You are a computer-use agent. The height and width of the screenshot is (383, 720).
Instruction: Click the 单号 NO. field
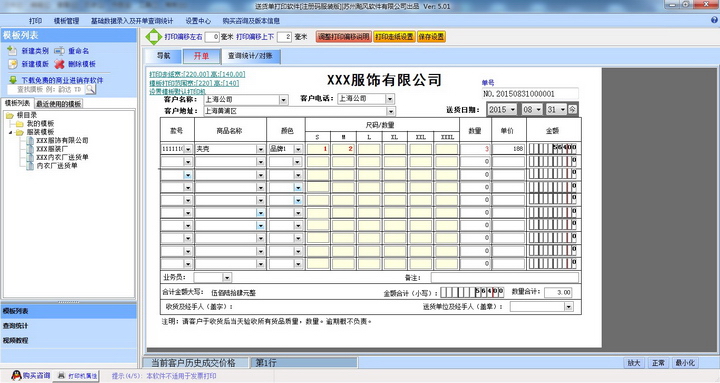530,94
